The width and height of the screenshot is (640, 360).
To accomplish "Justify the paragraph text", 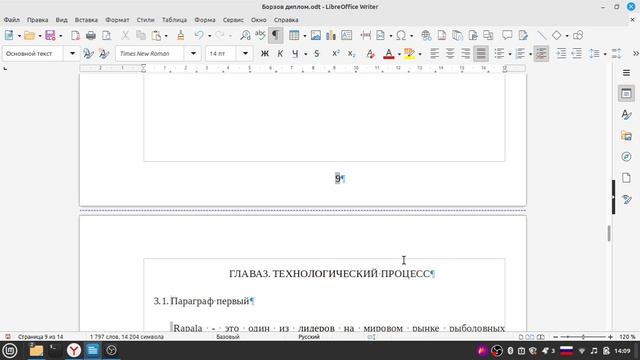I will click(481, 53).
